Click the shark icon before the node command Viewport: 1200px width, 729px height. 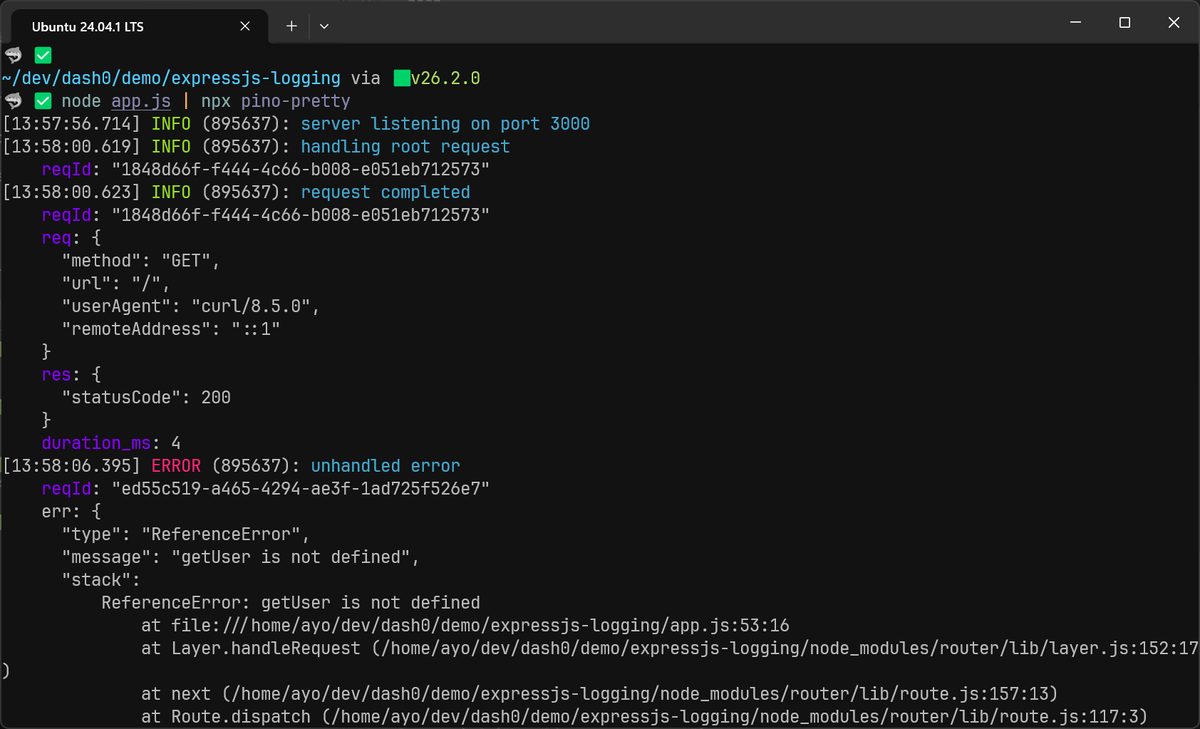pyautogui.click(x=12, y=101)
